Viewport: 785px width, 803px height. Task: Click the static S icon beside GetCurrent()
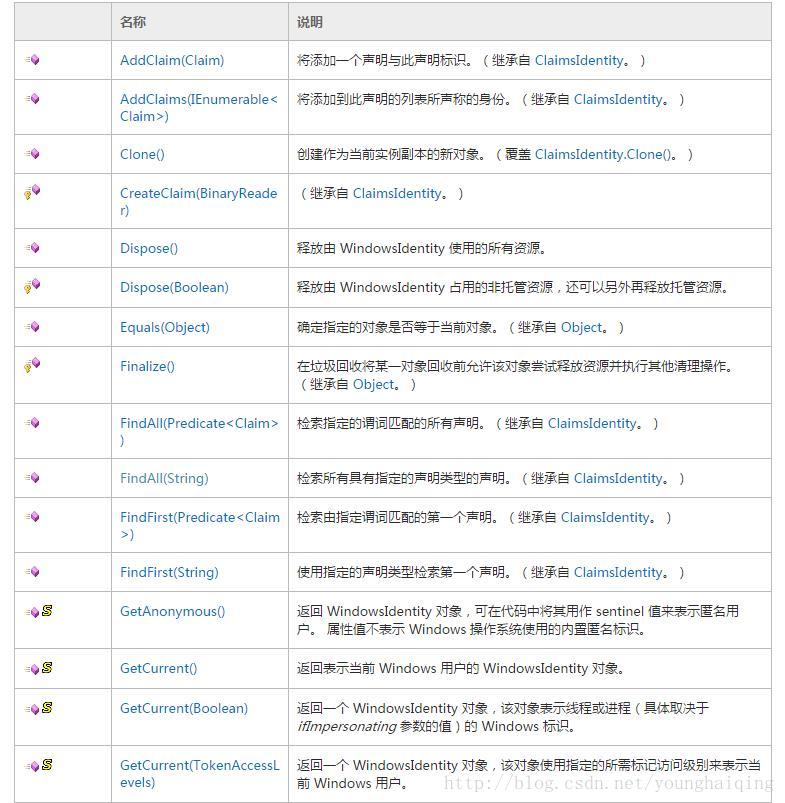(x=47, y=667)
